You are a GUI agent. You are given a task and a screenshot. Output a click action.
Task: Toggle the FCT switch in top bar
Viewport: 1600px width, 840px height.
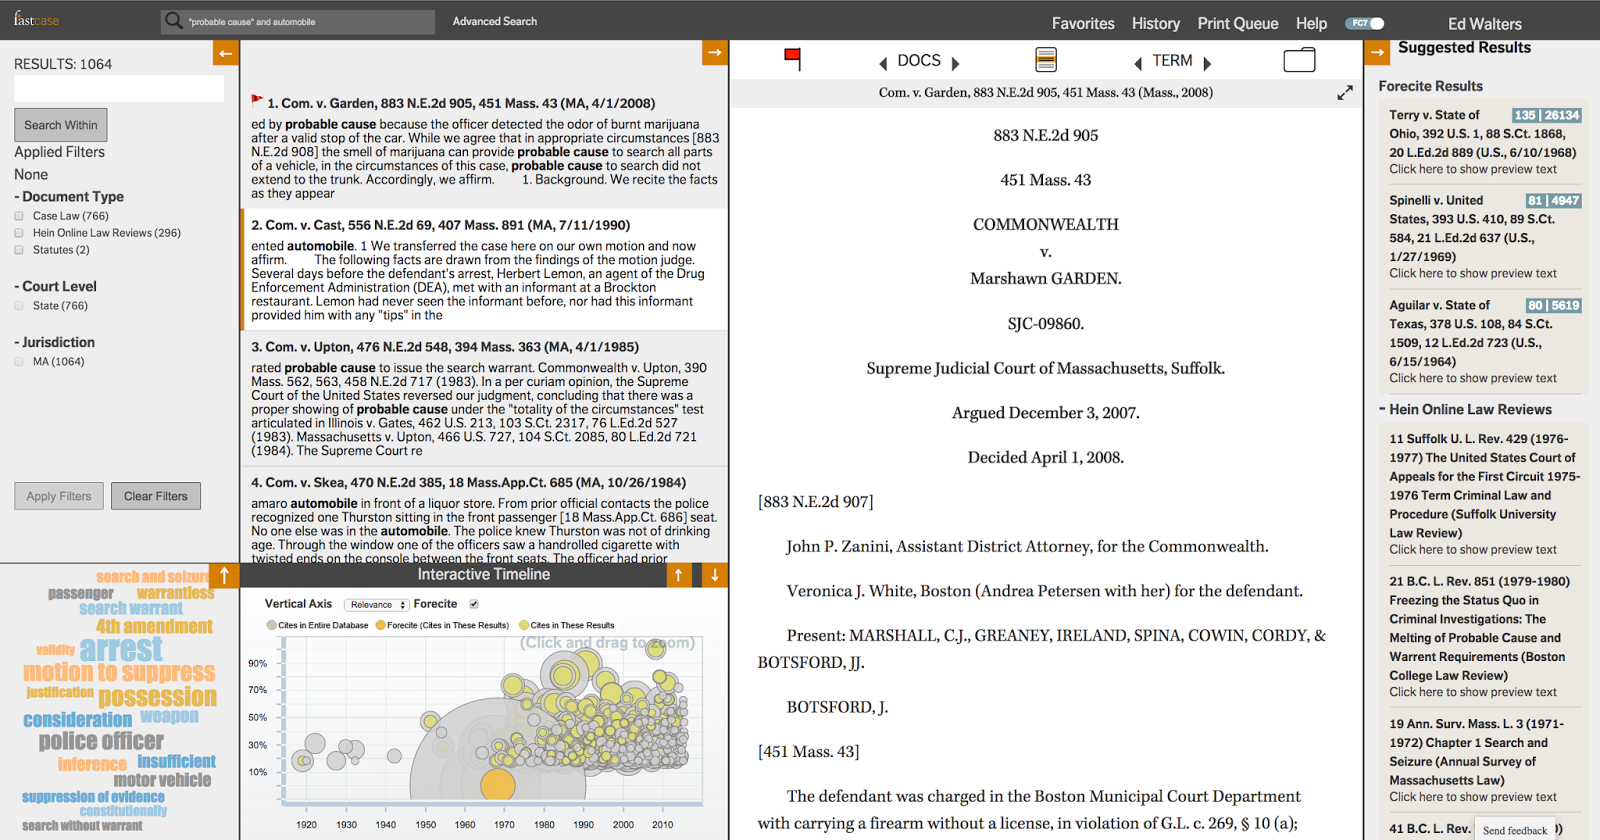(x=1365, y=23)
